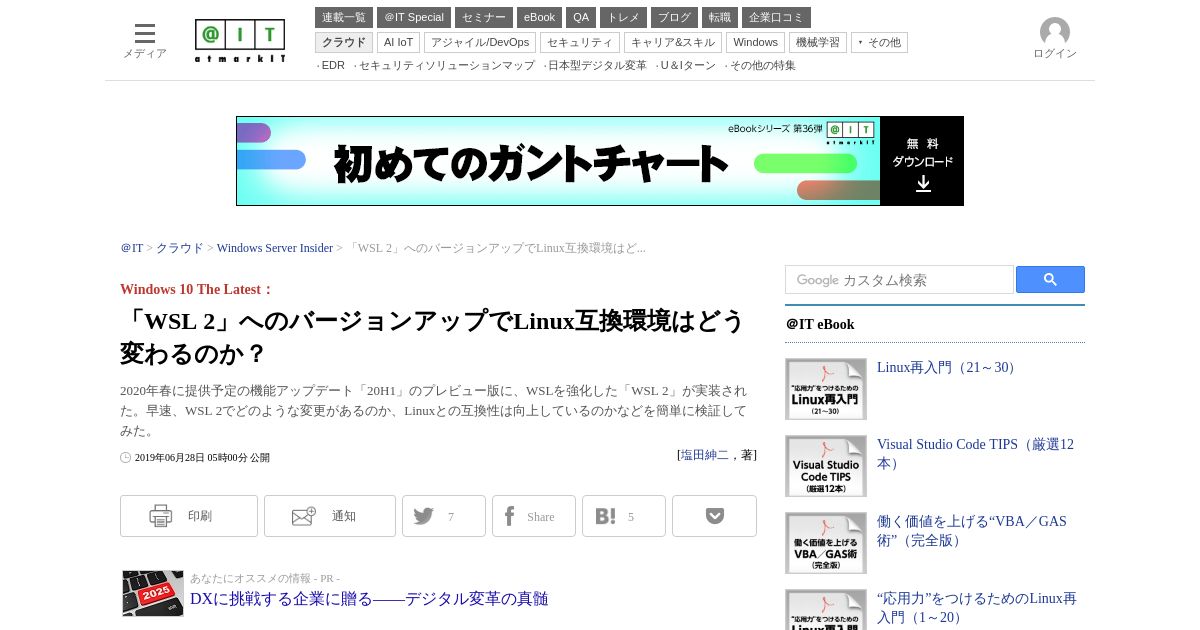Open DXに挑戦する企業に贈る article link

369,599
